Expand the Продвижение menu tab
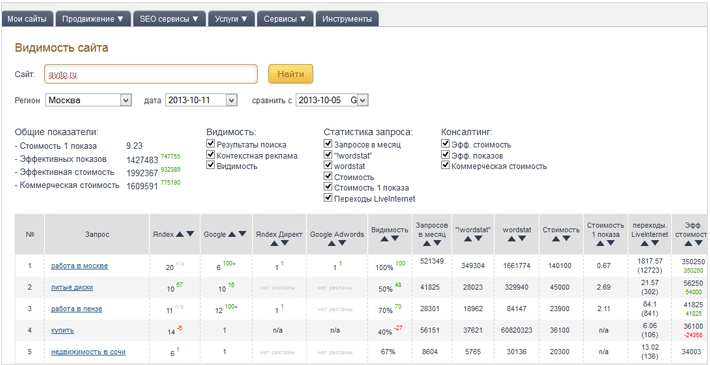710x365 pixels. click(x=93, y=19)
